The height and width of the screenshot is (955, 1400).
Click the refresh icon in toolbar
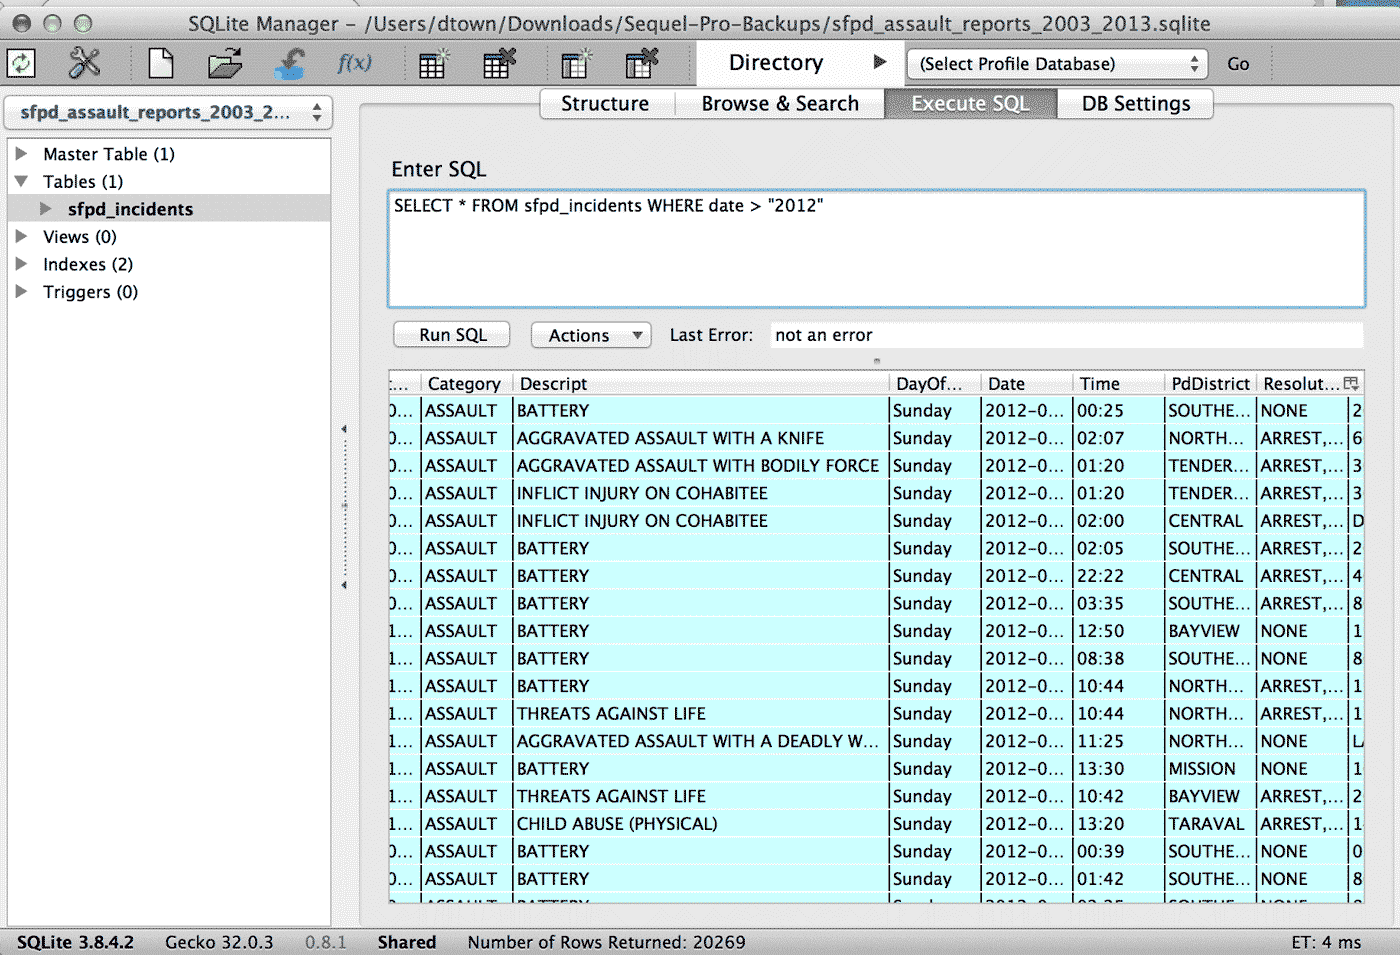tap(21, 64)
